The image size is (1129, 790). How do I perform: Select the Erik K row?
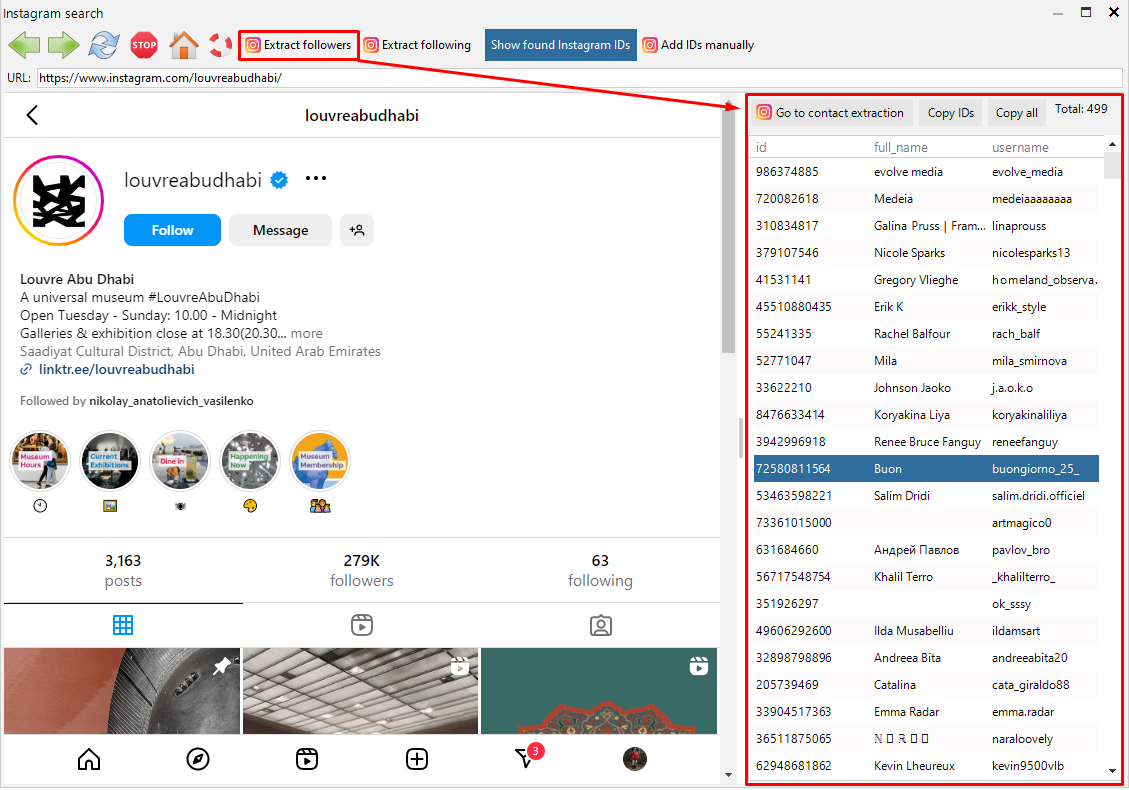pyautogui.click(x=926, y=307)
